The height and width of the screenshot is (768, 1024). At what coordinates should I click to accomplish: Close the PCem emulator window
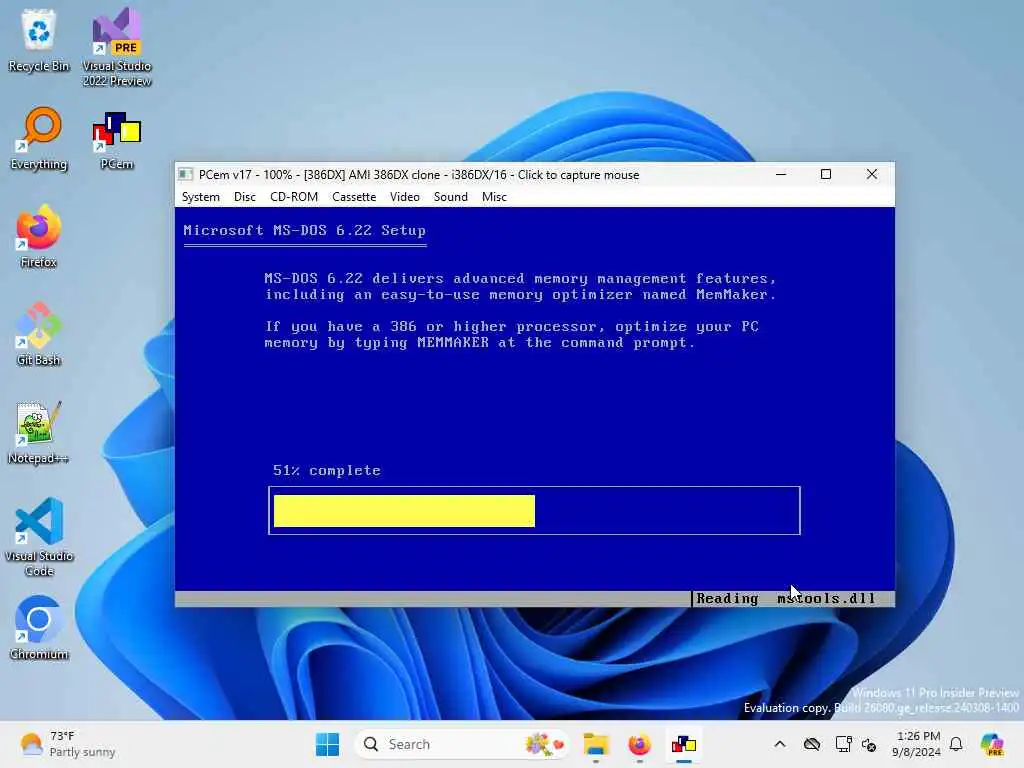click(872, 174)
